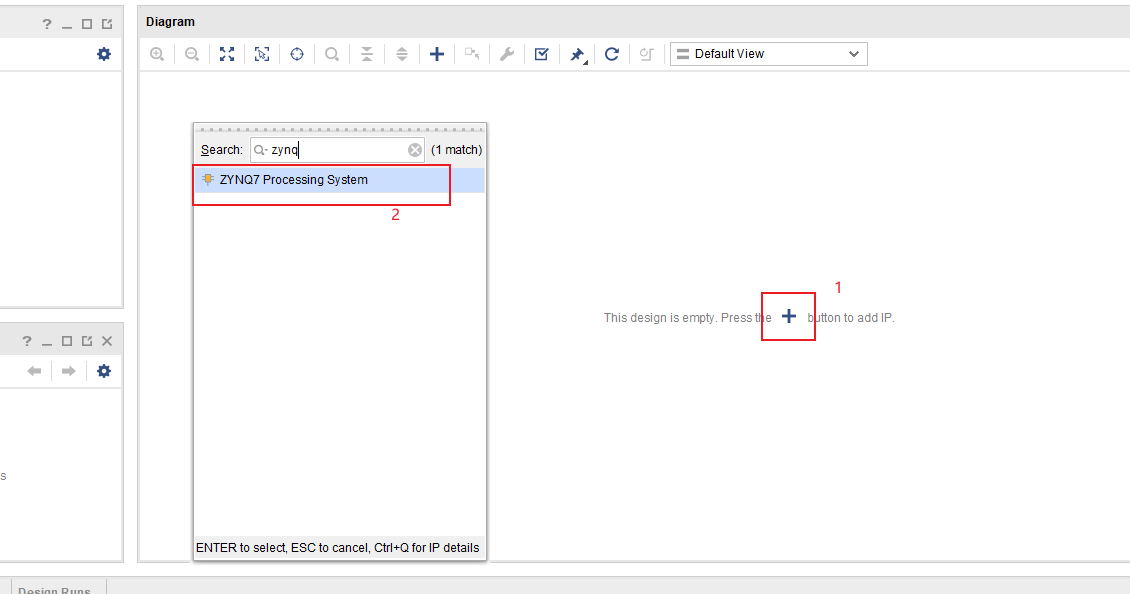Click the help question mark in lower left panel

[x=27, y=341]
